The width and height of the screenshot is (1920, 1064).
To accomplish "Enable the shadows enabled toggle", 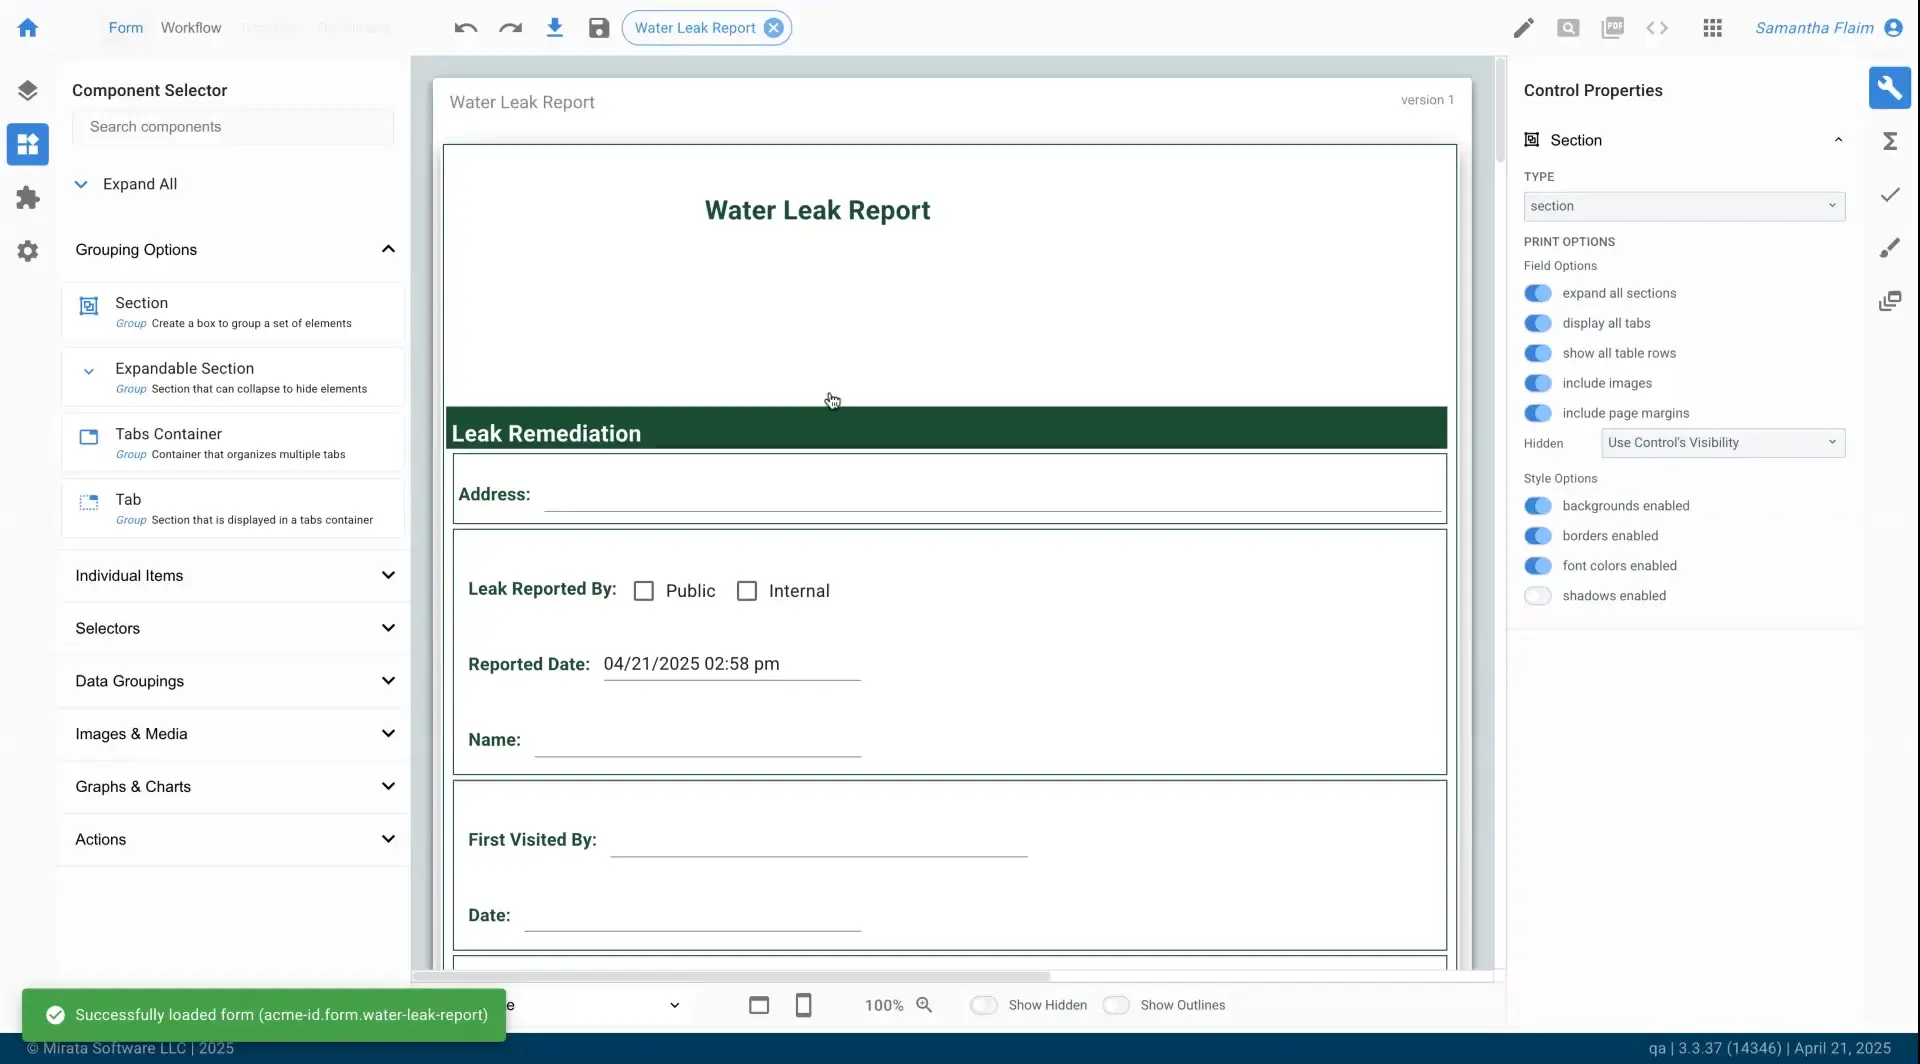I will pos(1538,595).
